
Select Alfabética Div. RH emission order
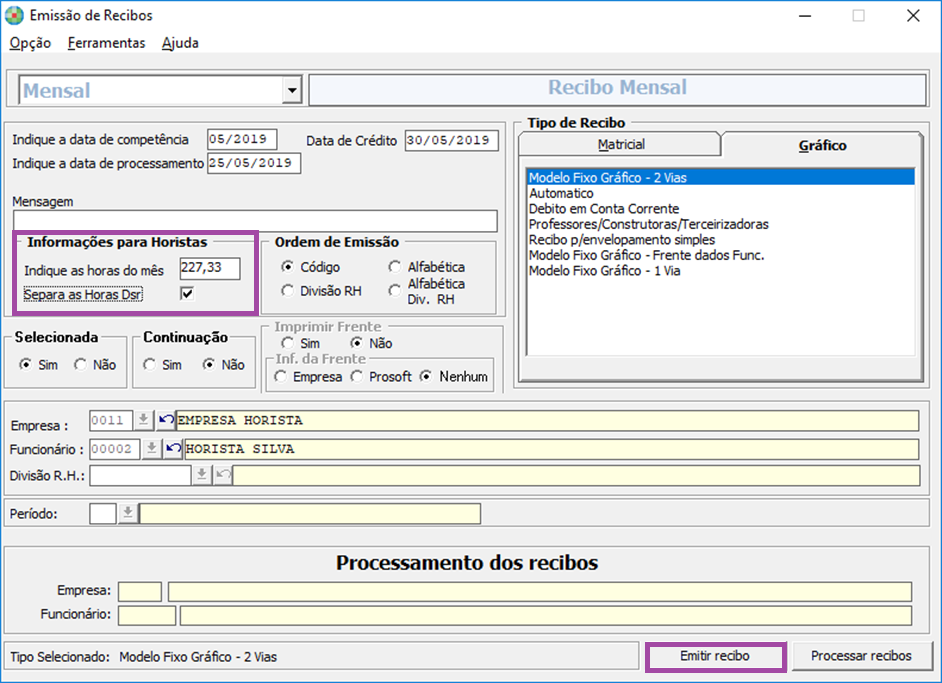(395, 291)
